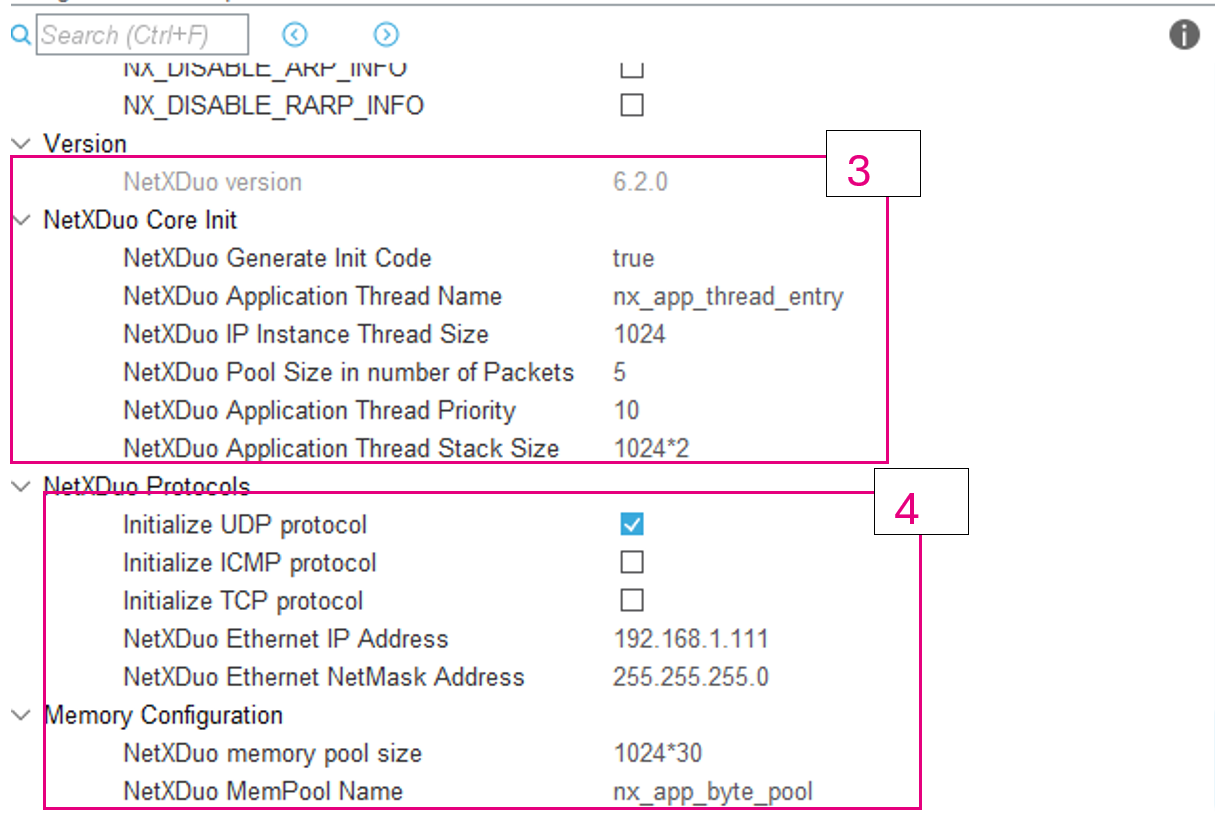Screen dimensions: 1215x816
Task: Select the NetXDuo Application Thread Priority value
Action: coord(625,410)
